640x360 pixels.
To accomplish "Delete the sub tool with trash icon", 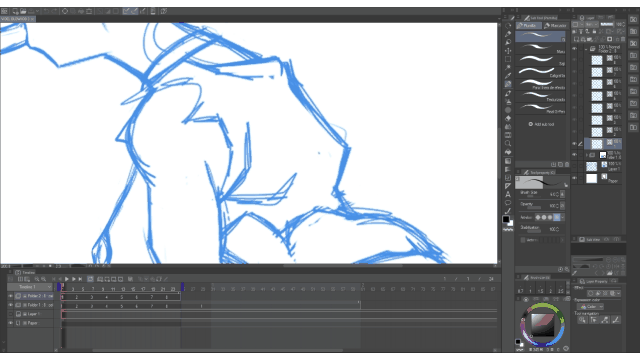I will (x=567, y=164).
